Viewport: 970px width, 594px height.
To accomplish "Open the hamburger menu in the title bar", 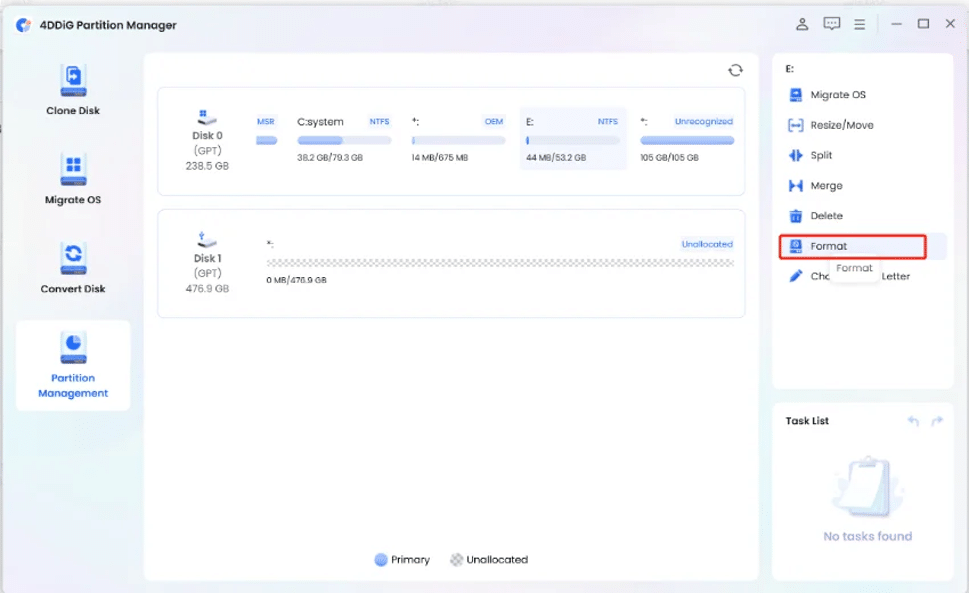I will click(x=859, y=24).
